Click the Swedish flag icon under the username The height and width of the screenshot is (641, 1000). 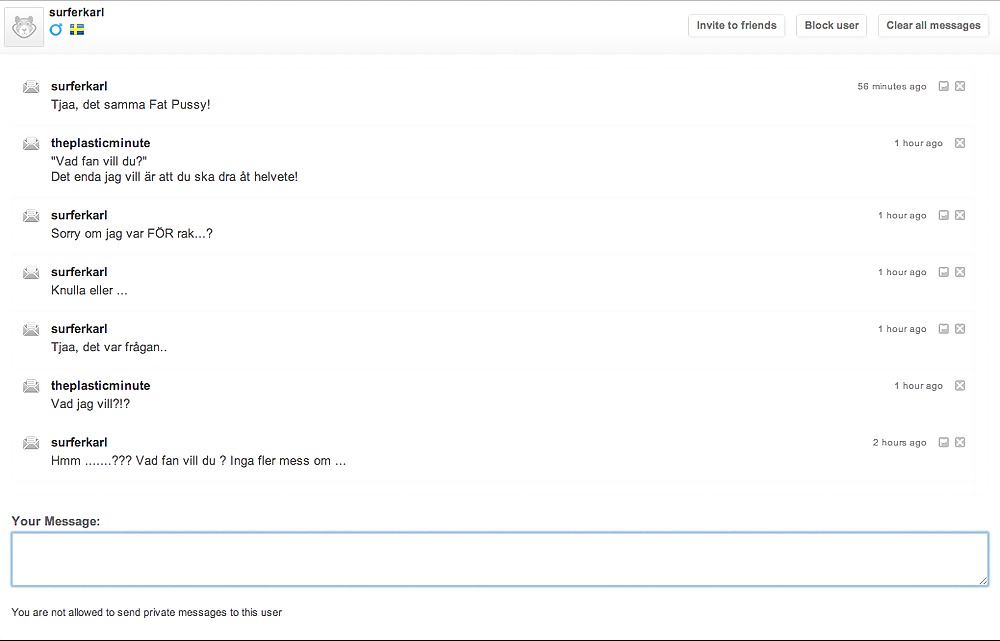(77, 30)
